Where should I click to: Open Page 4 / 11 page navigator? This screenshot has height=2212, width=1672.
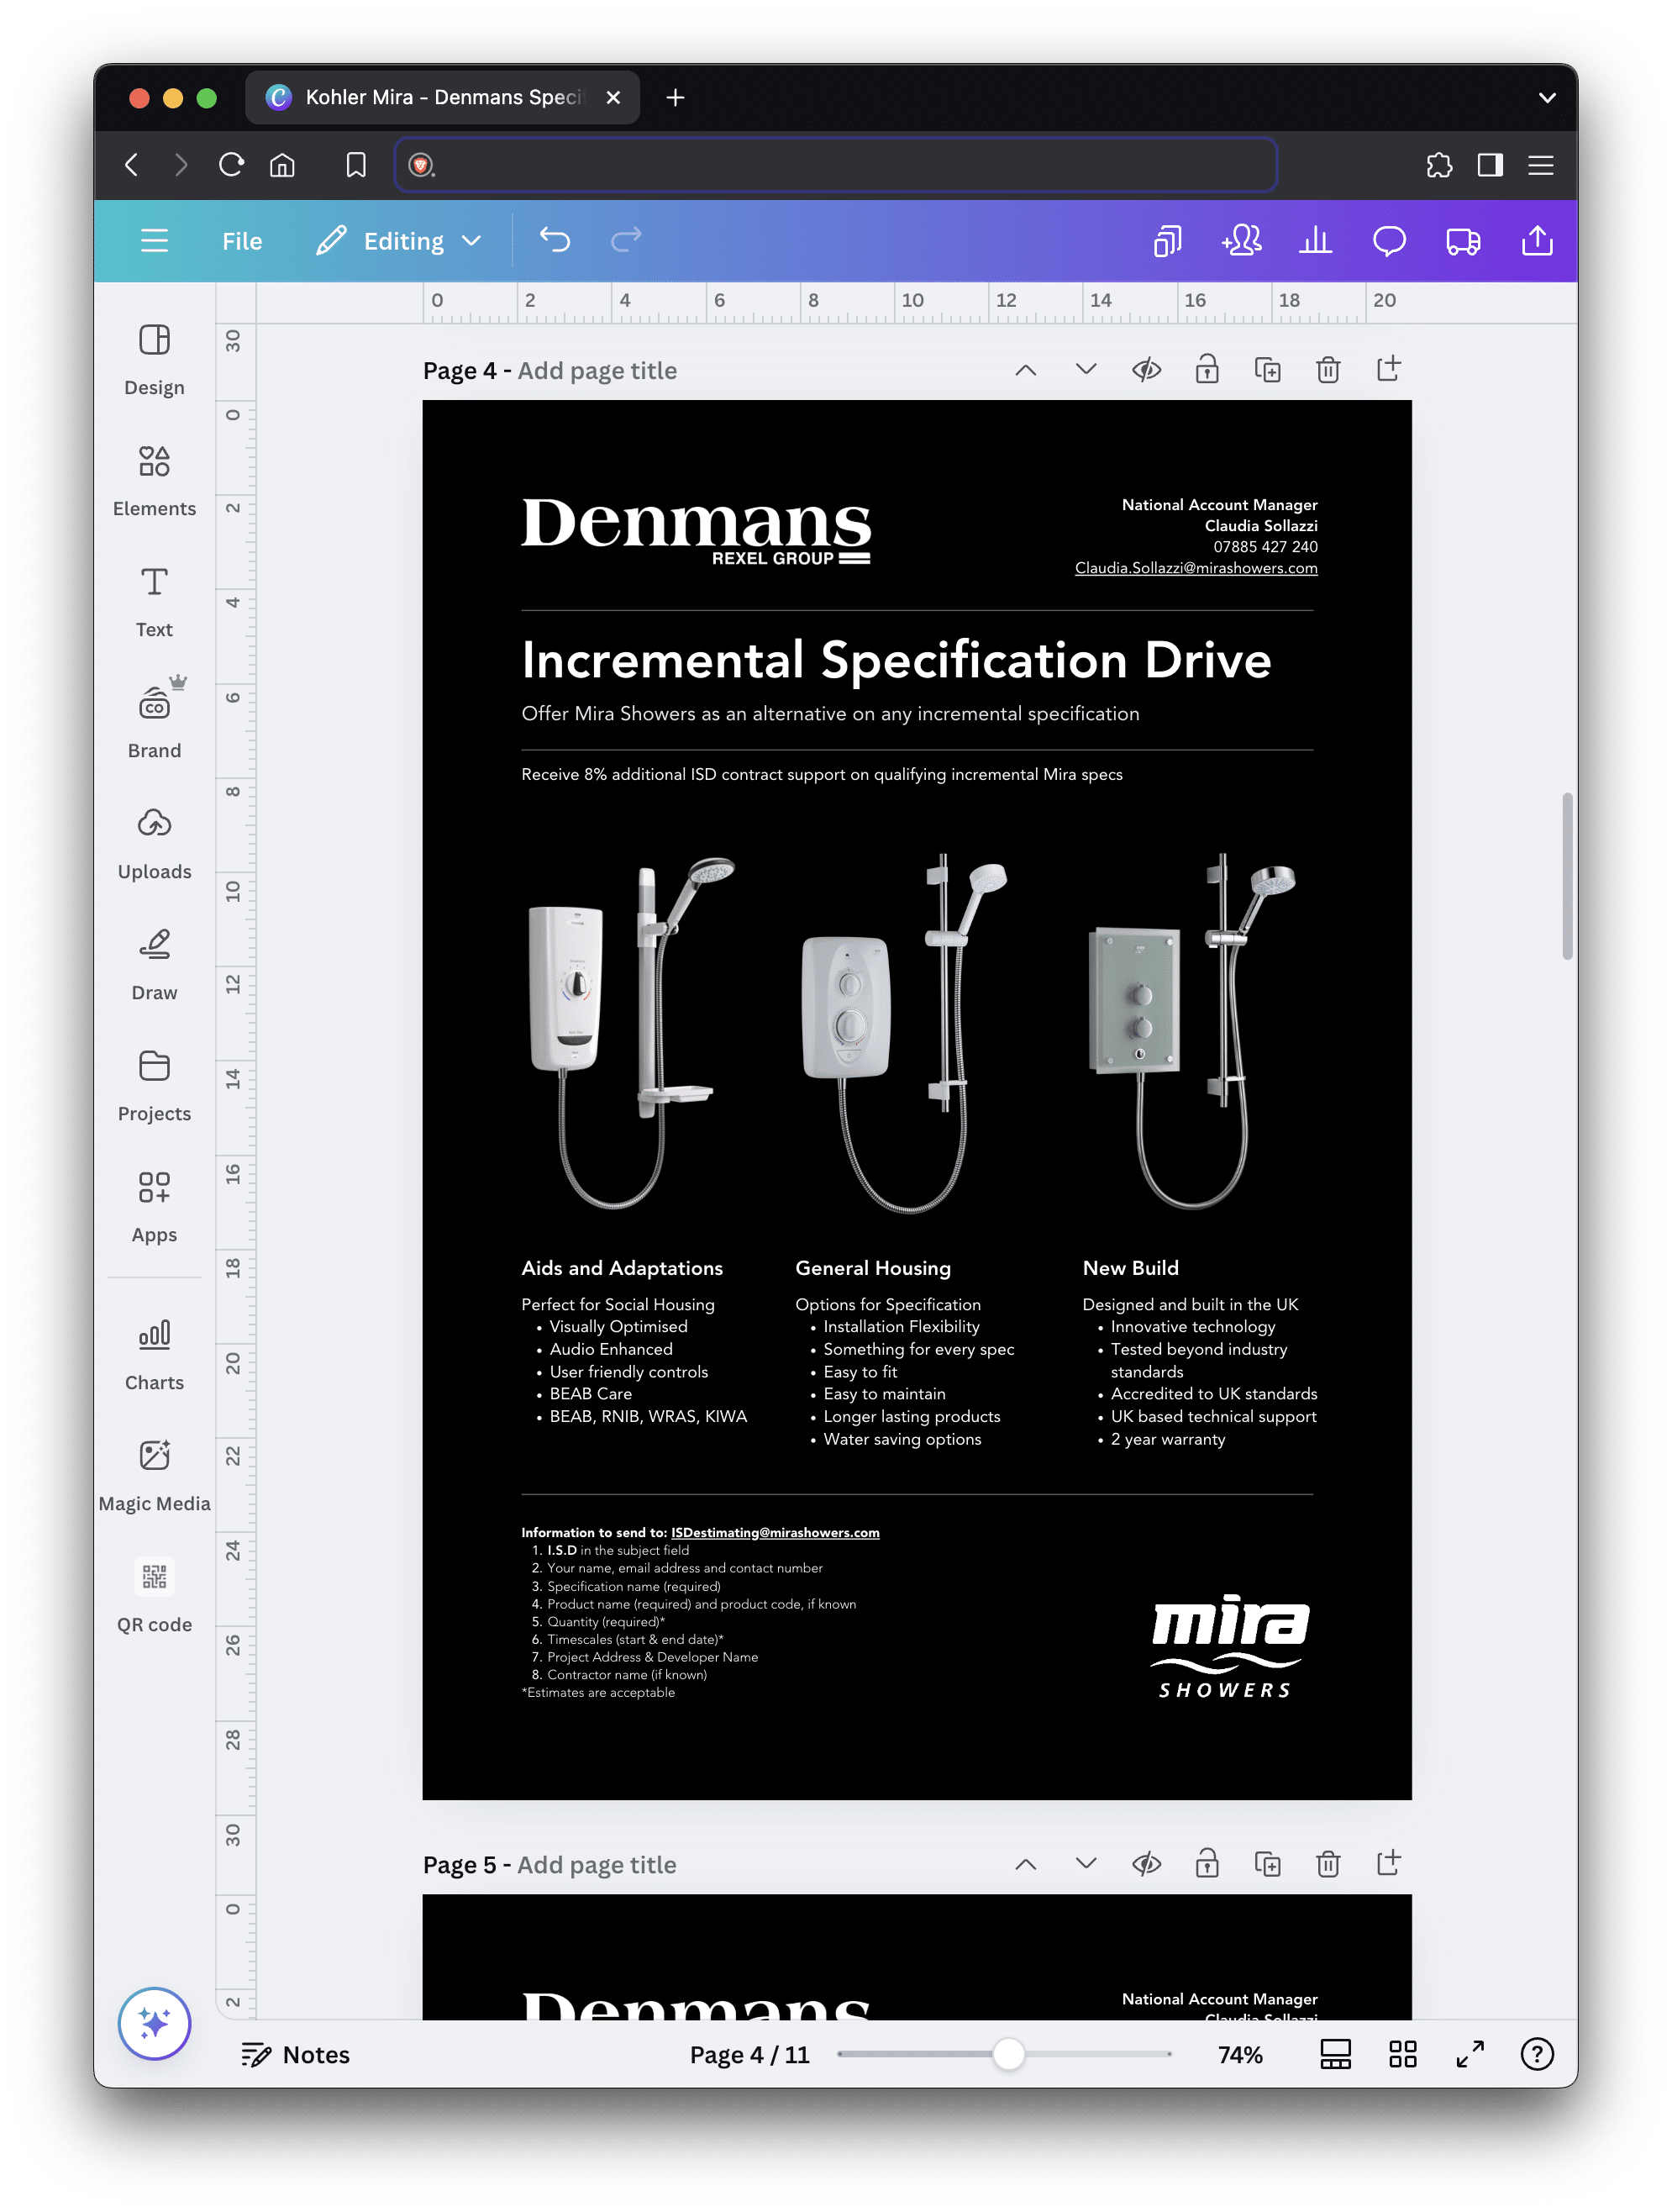click(749, 2054)
